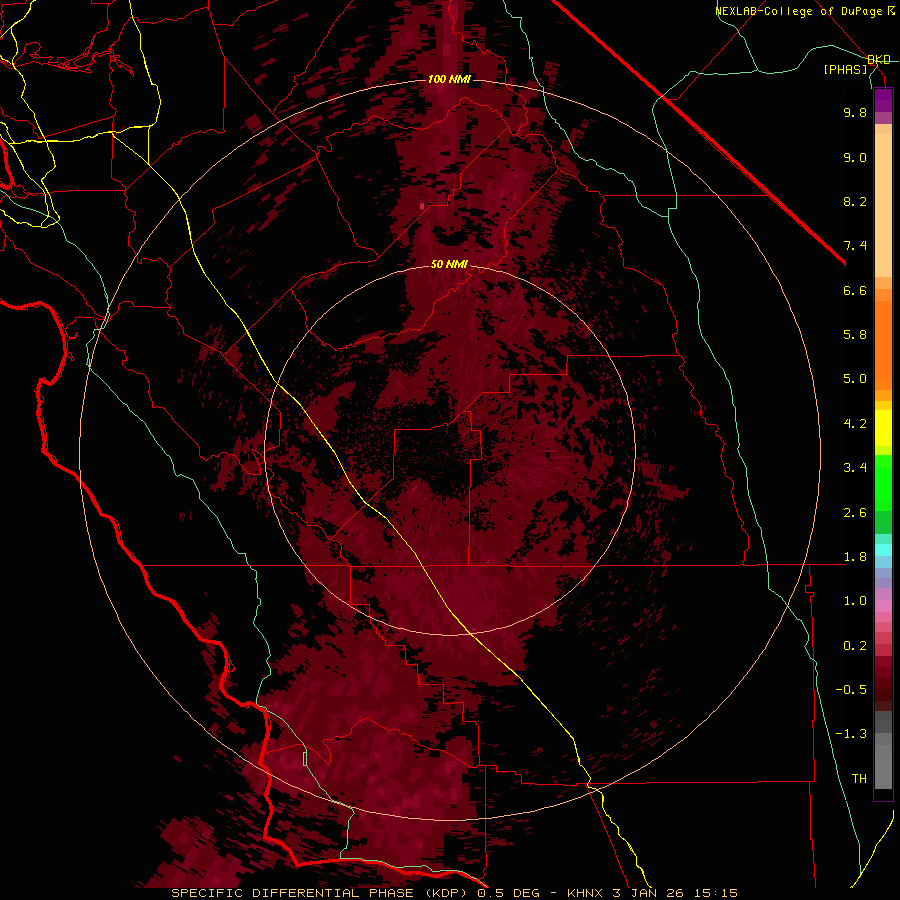Pick the light peach band on the color bar
The image size is (900, 900).
click(883, 205)
